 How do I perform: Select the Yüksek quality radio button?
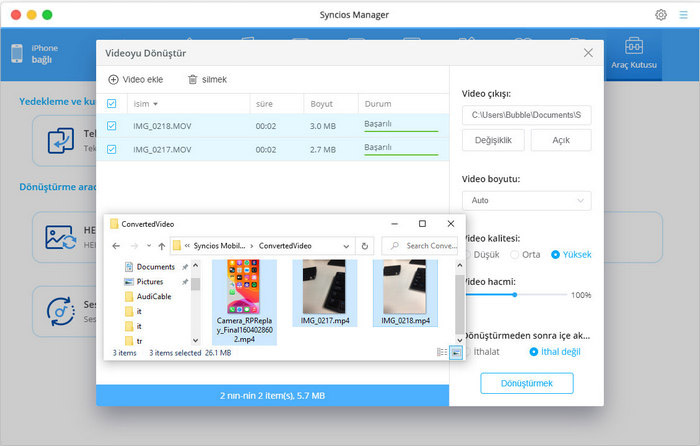click(x=555, y=254)
